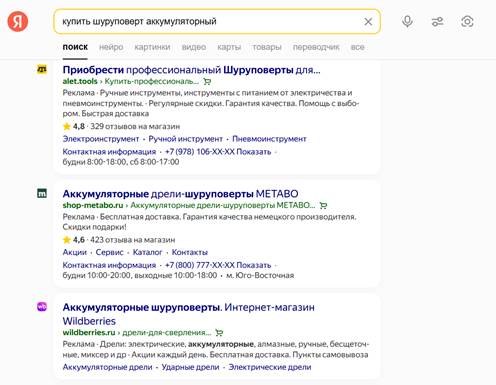Image resolution: width=496 pixels, height=385 pixels.
Task: Click cart icon beside wildberries.ru URL
Action: [219, 332]
